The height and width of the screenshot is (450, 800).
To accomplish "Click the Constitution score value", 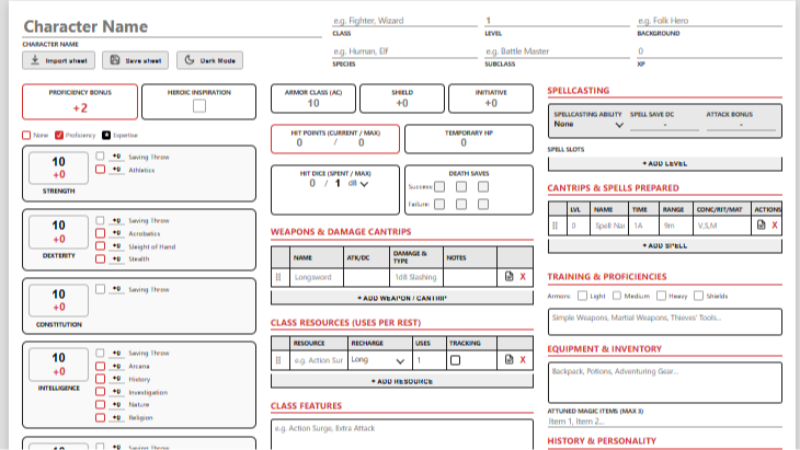I will (59, 294).
